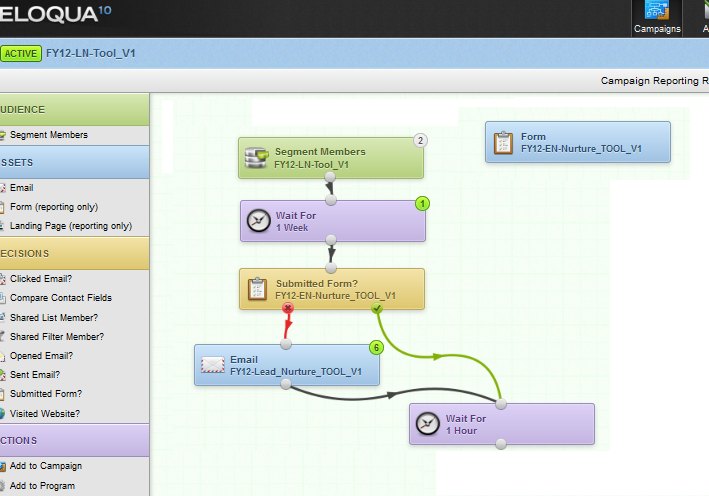Click the green badge 1 on Wait For 1 Week
Image resolution: width=709 pixels, height=496 pixels.
422,203
